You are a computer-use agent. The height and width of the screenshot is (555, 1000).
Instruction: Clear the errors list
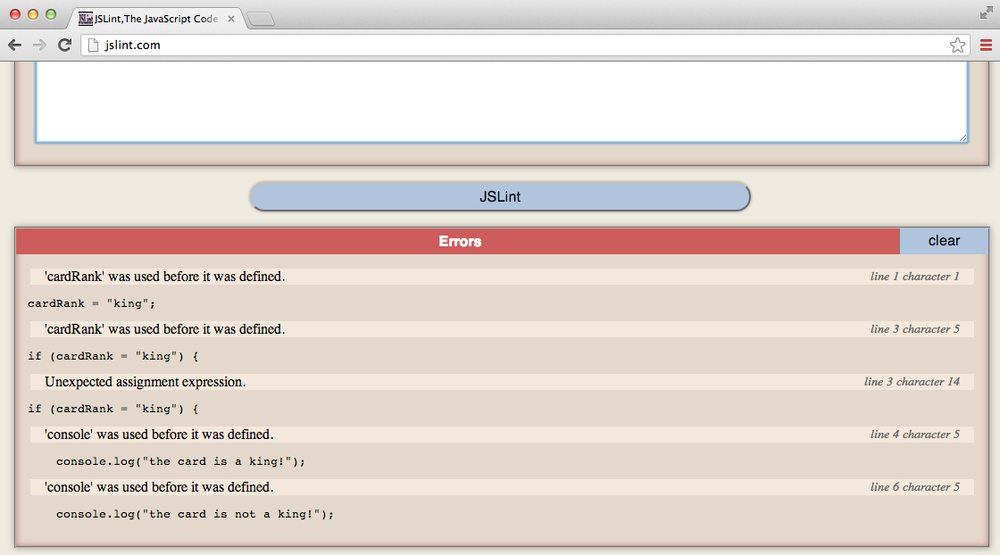point(944,240)
